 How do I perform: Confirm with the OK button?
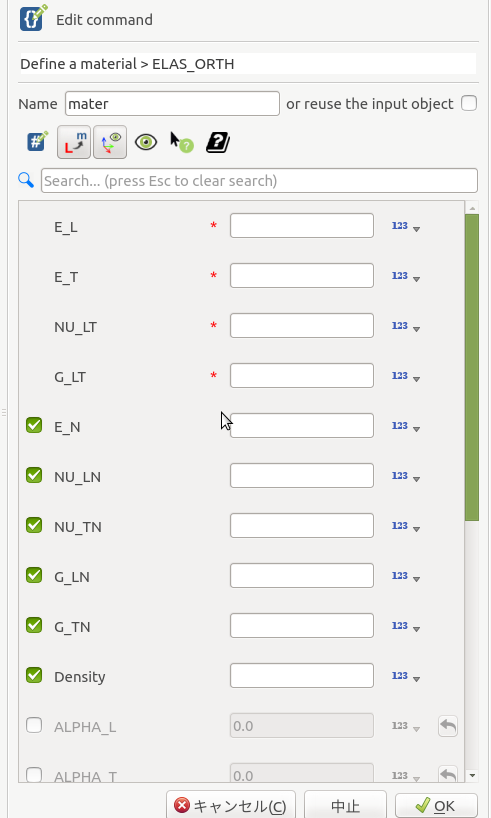(436, 805)
